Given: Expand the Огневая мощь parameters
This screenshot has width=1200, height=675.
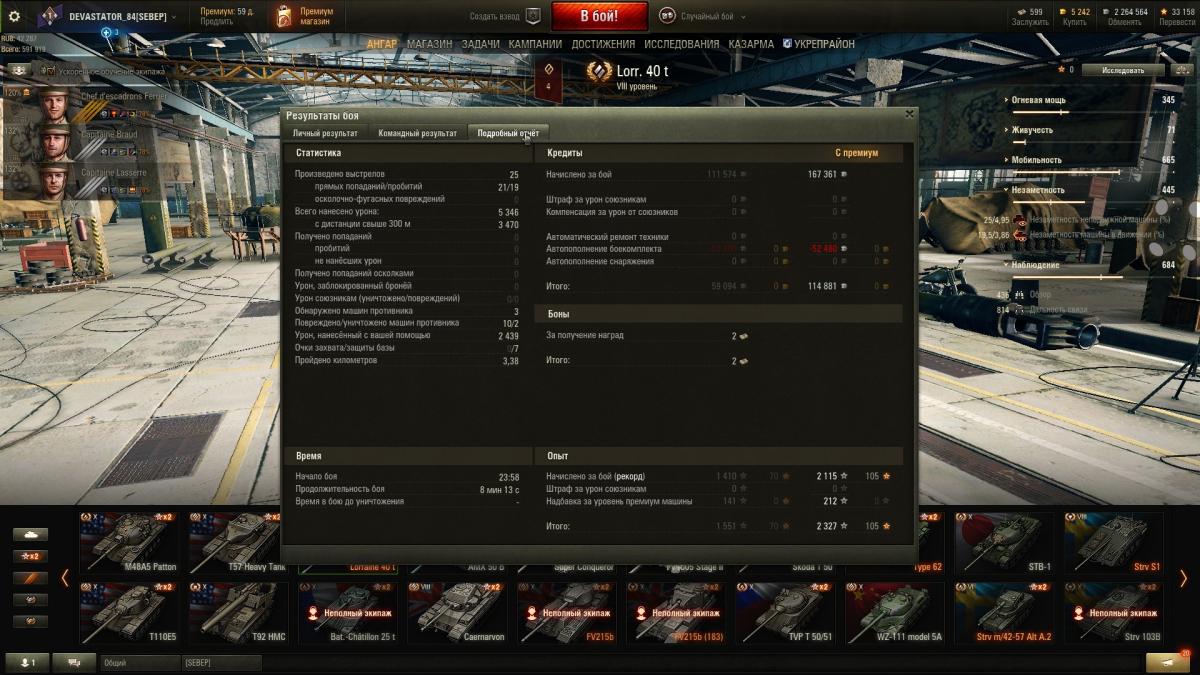Looking at the screenshot, I should [1090, 100].
